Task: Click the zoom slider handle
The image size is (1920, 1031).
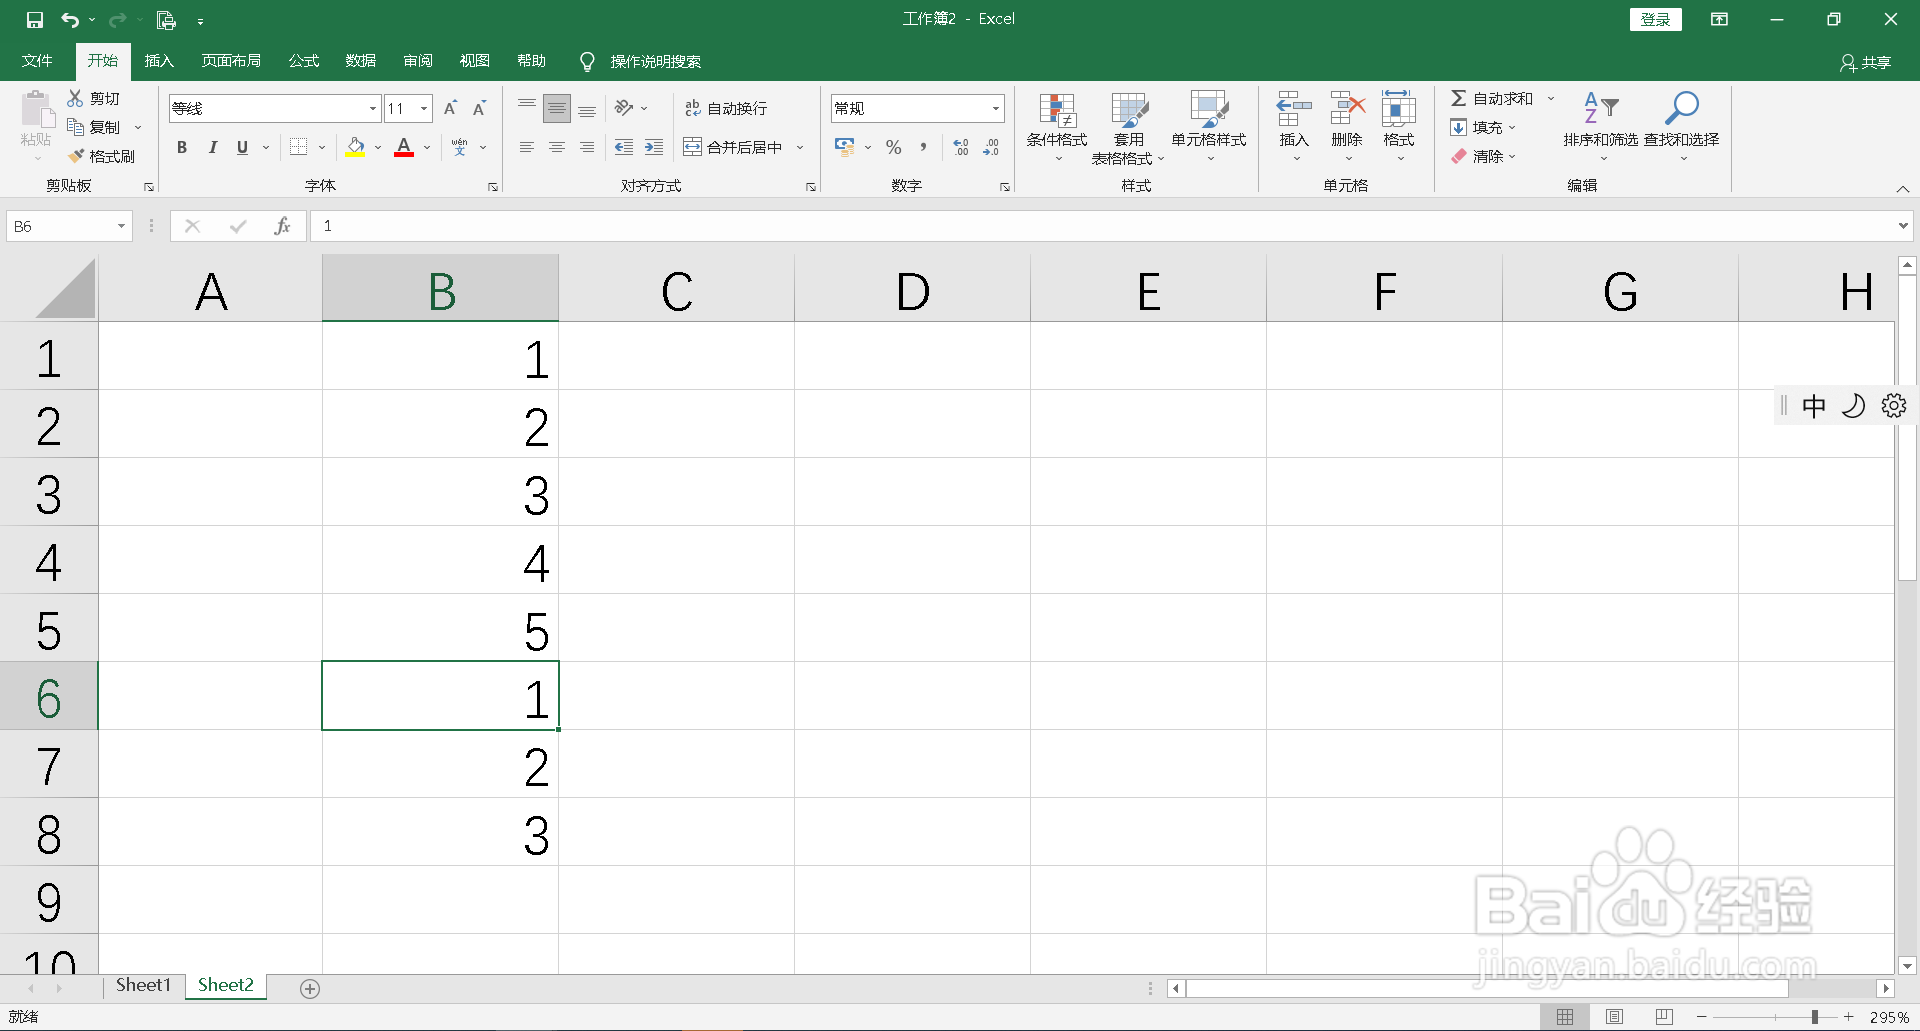Action: tap(1814, 1017)
